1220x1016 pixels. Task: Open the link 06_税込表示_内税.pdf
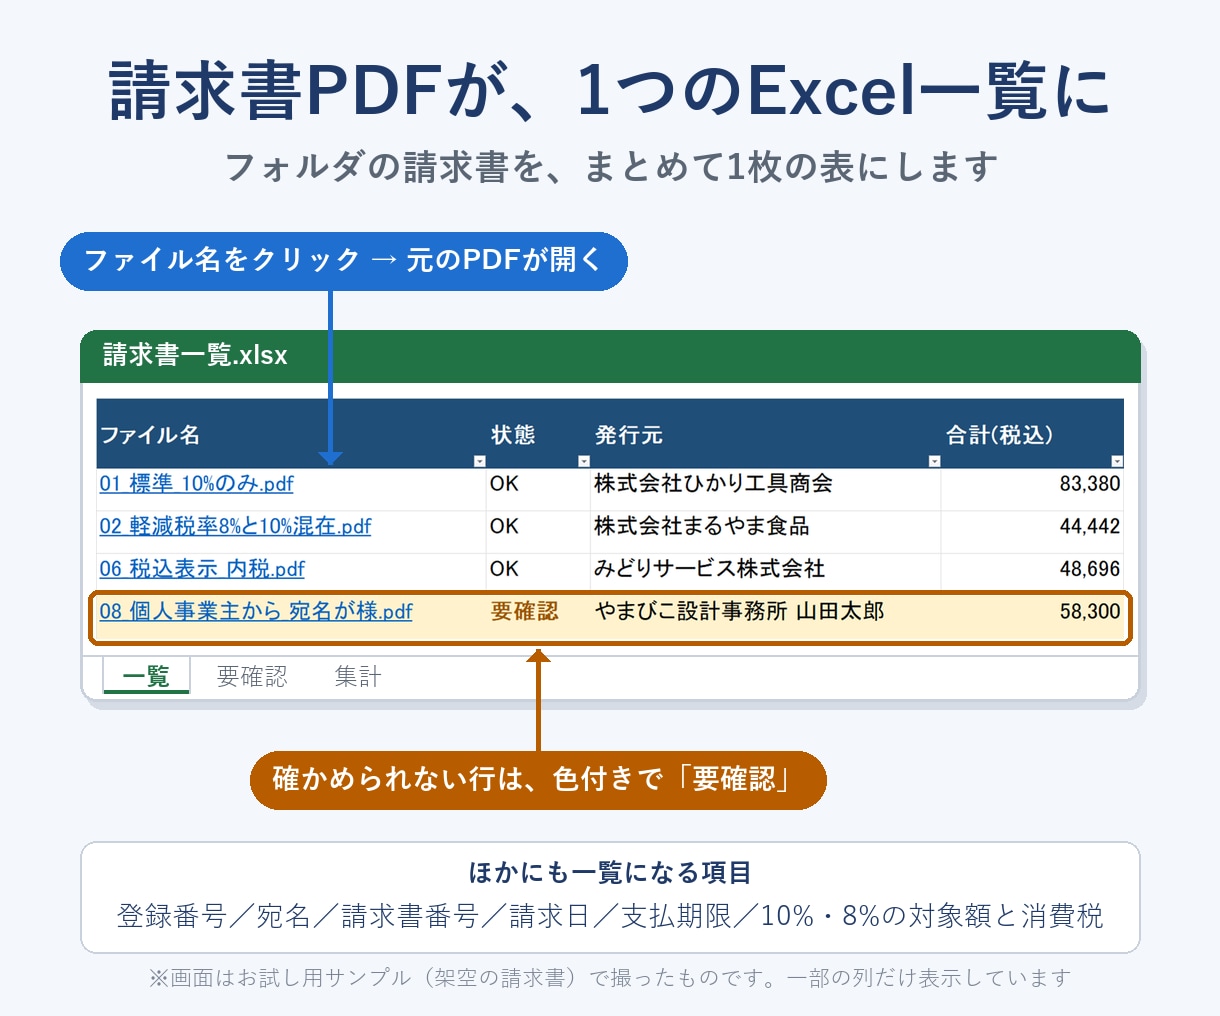coord(202,569)
